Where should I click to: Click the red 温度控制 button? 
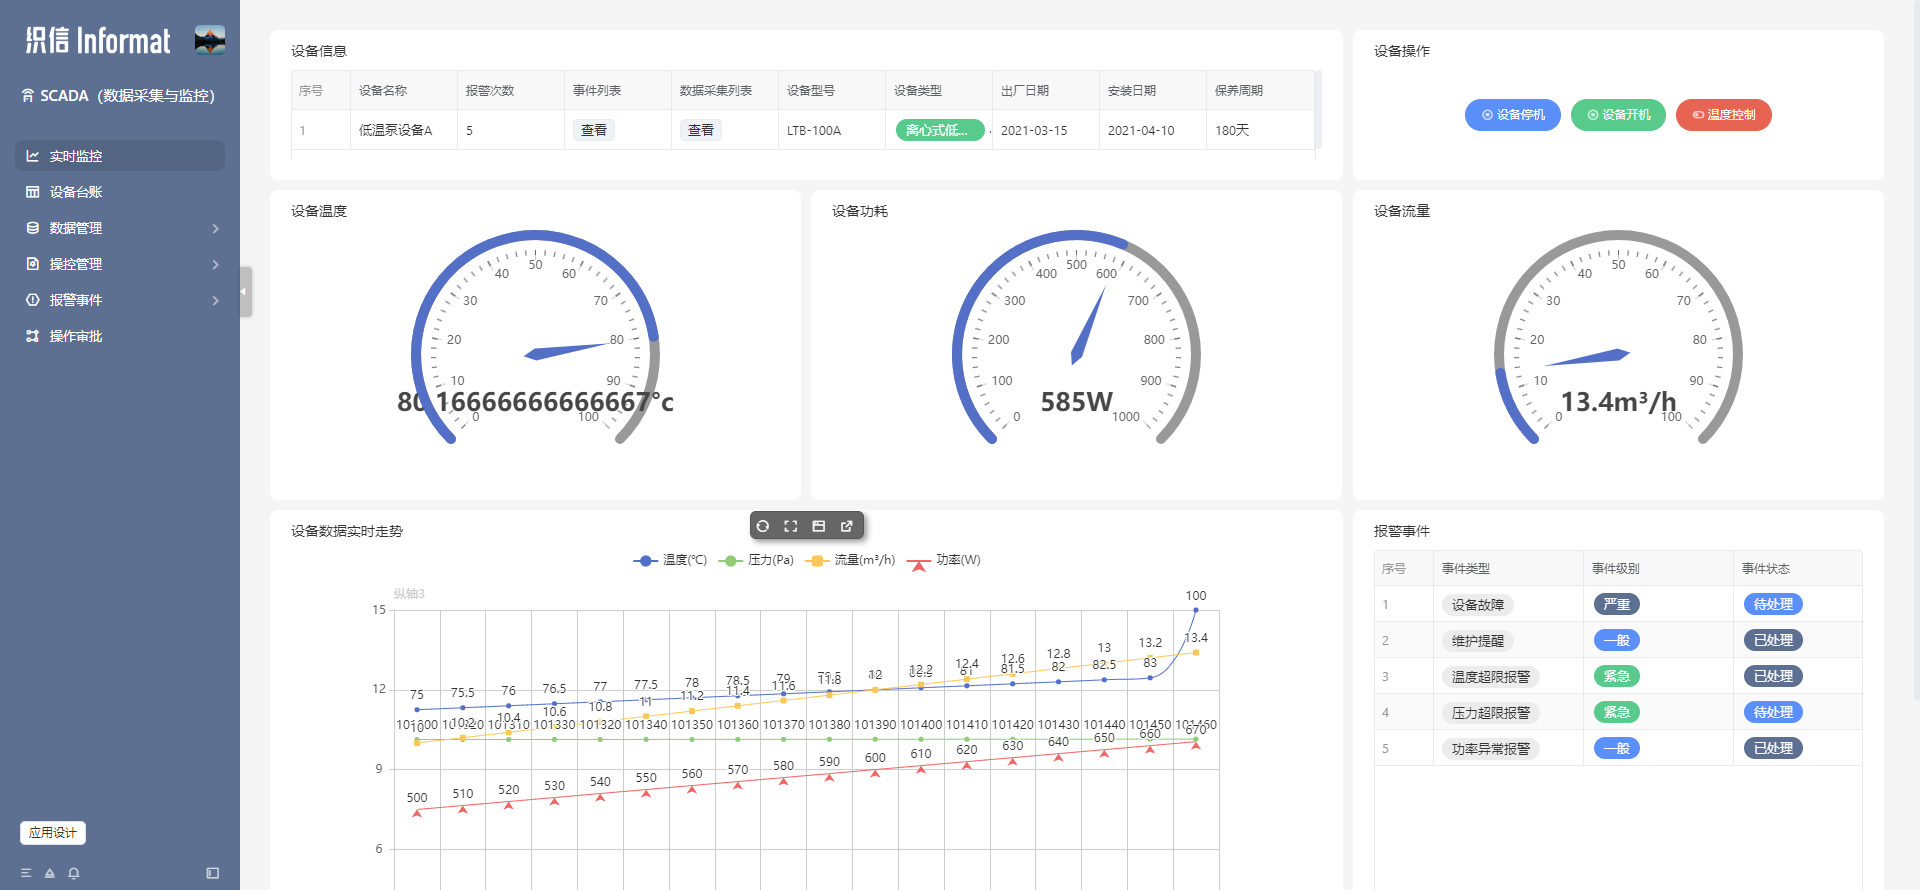pos(1723,115)
